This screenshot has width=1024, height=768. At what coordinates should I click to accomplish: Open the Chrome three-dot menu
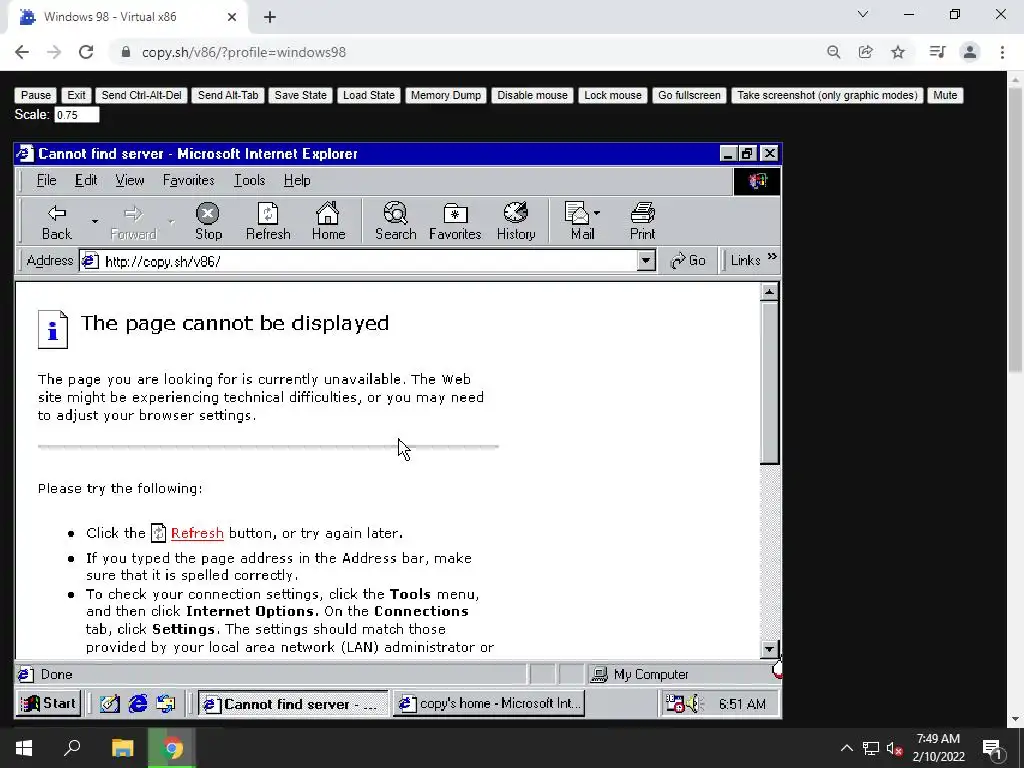(1002, 52)
